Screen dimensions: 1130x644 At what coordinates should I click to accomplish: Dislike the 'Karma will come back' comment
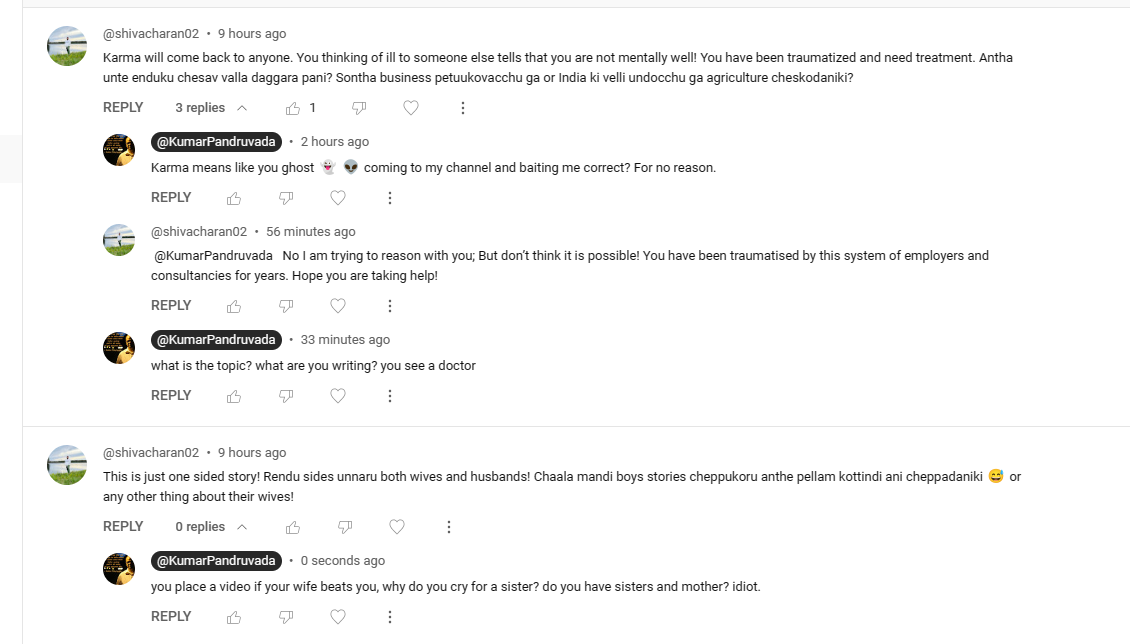click(x=359, y=108)
